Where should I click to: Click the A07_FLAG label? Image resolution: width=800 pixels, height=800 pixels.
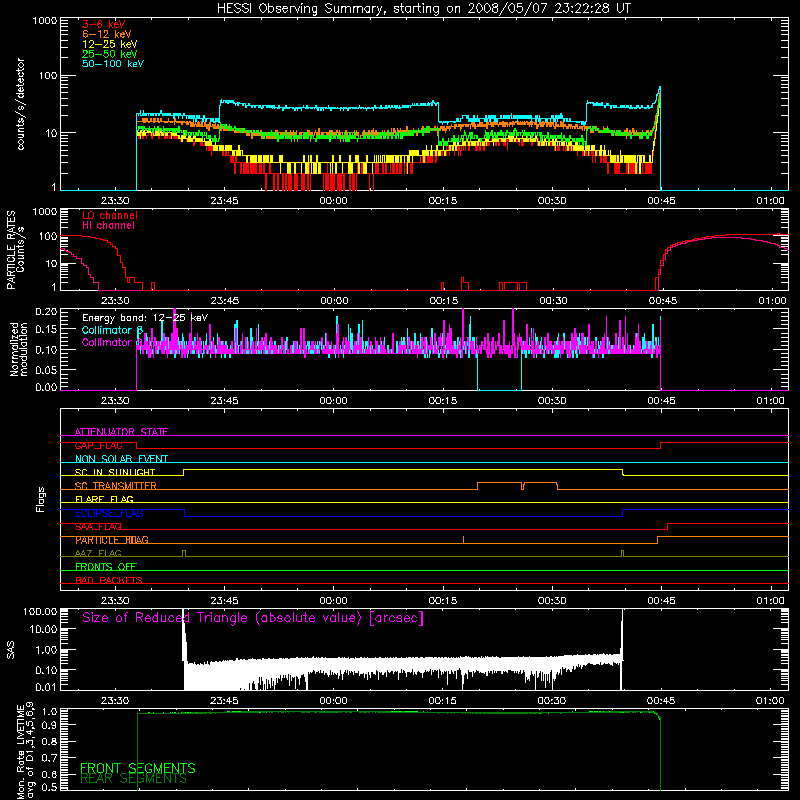pyautogui.click(x=98, y=553)
